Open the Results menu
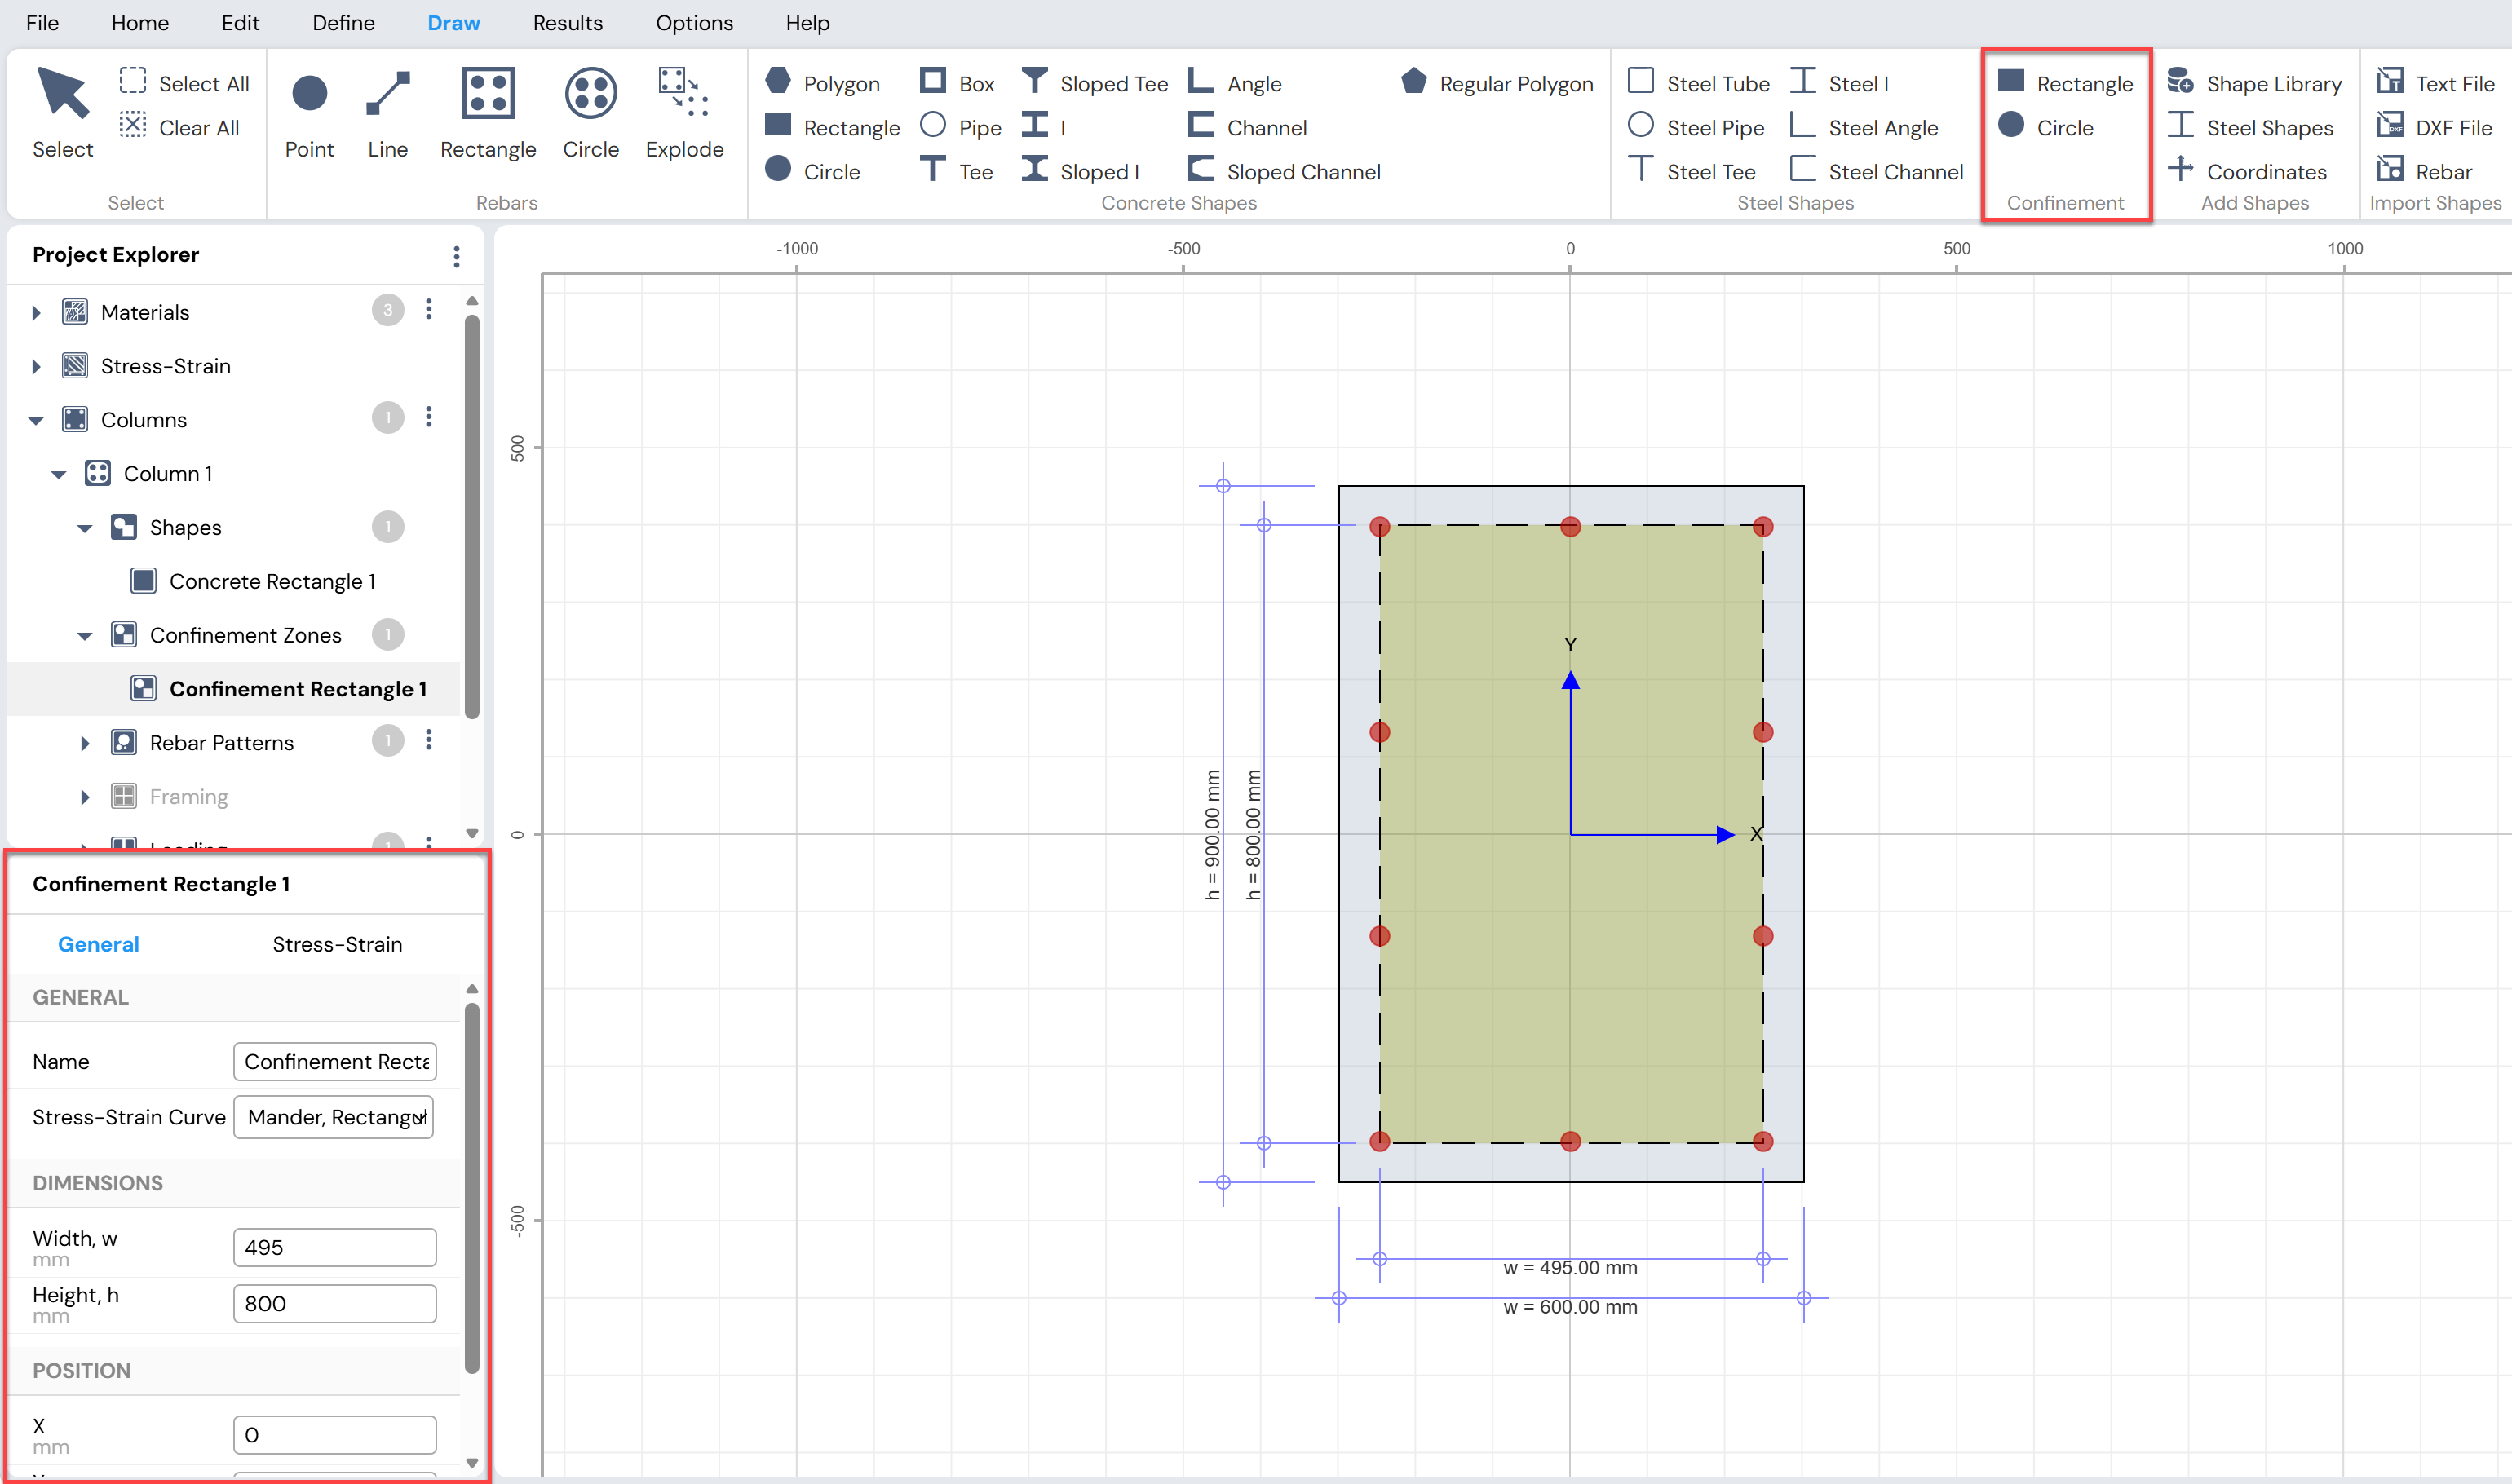The height and width of the screenshot is (1484, 2512). pyautogui.click(x=567, y=22)
